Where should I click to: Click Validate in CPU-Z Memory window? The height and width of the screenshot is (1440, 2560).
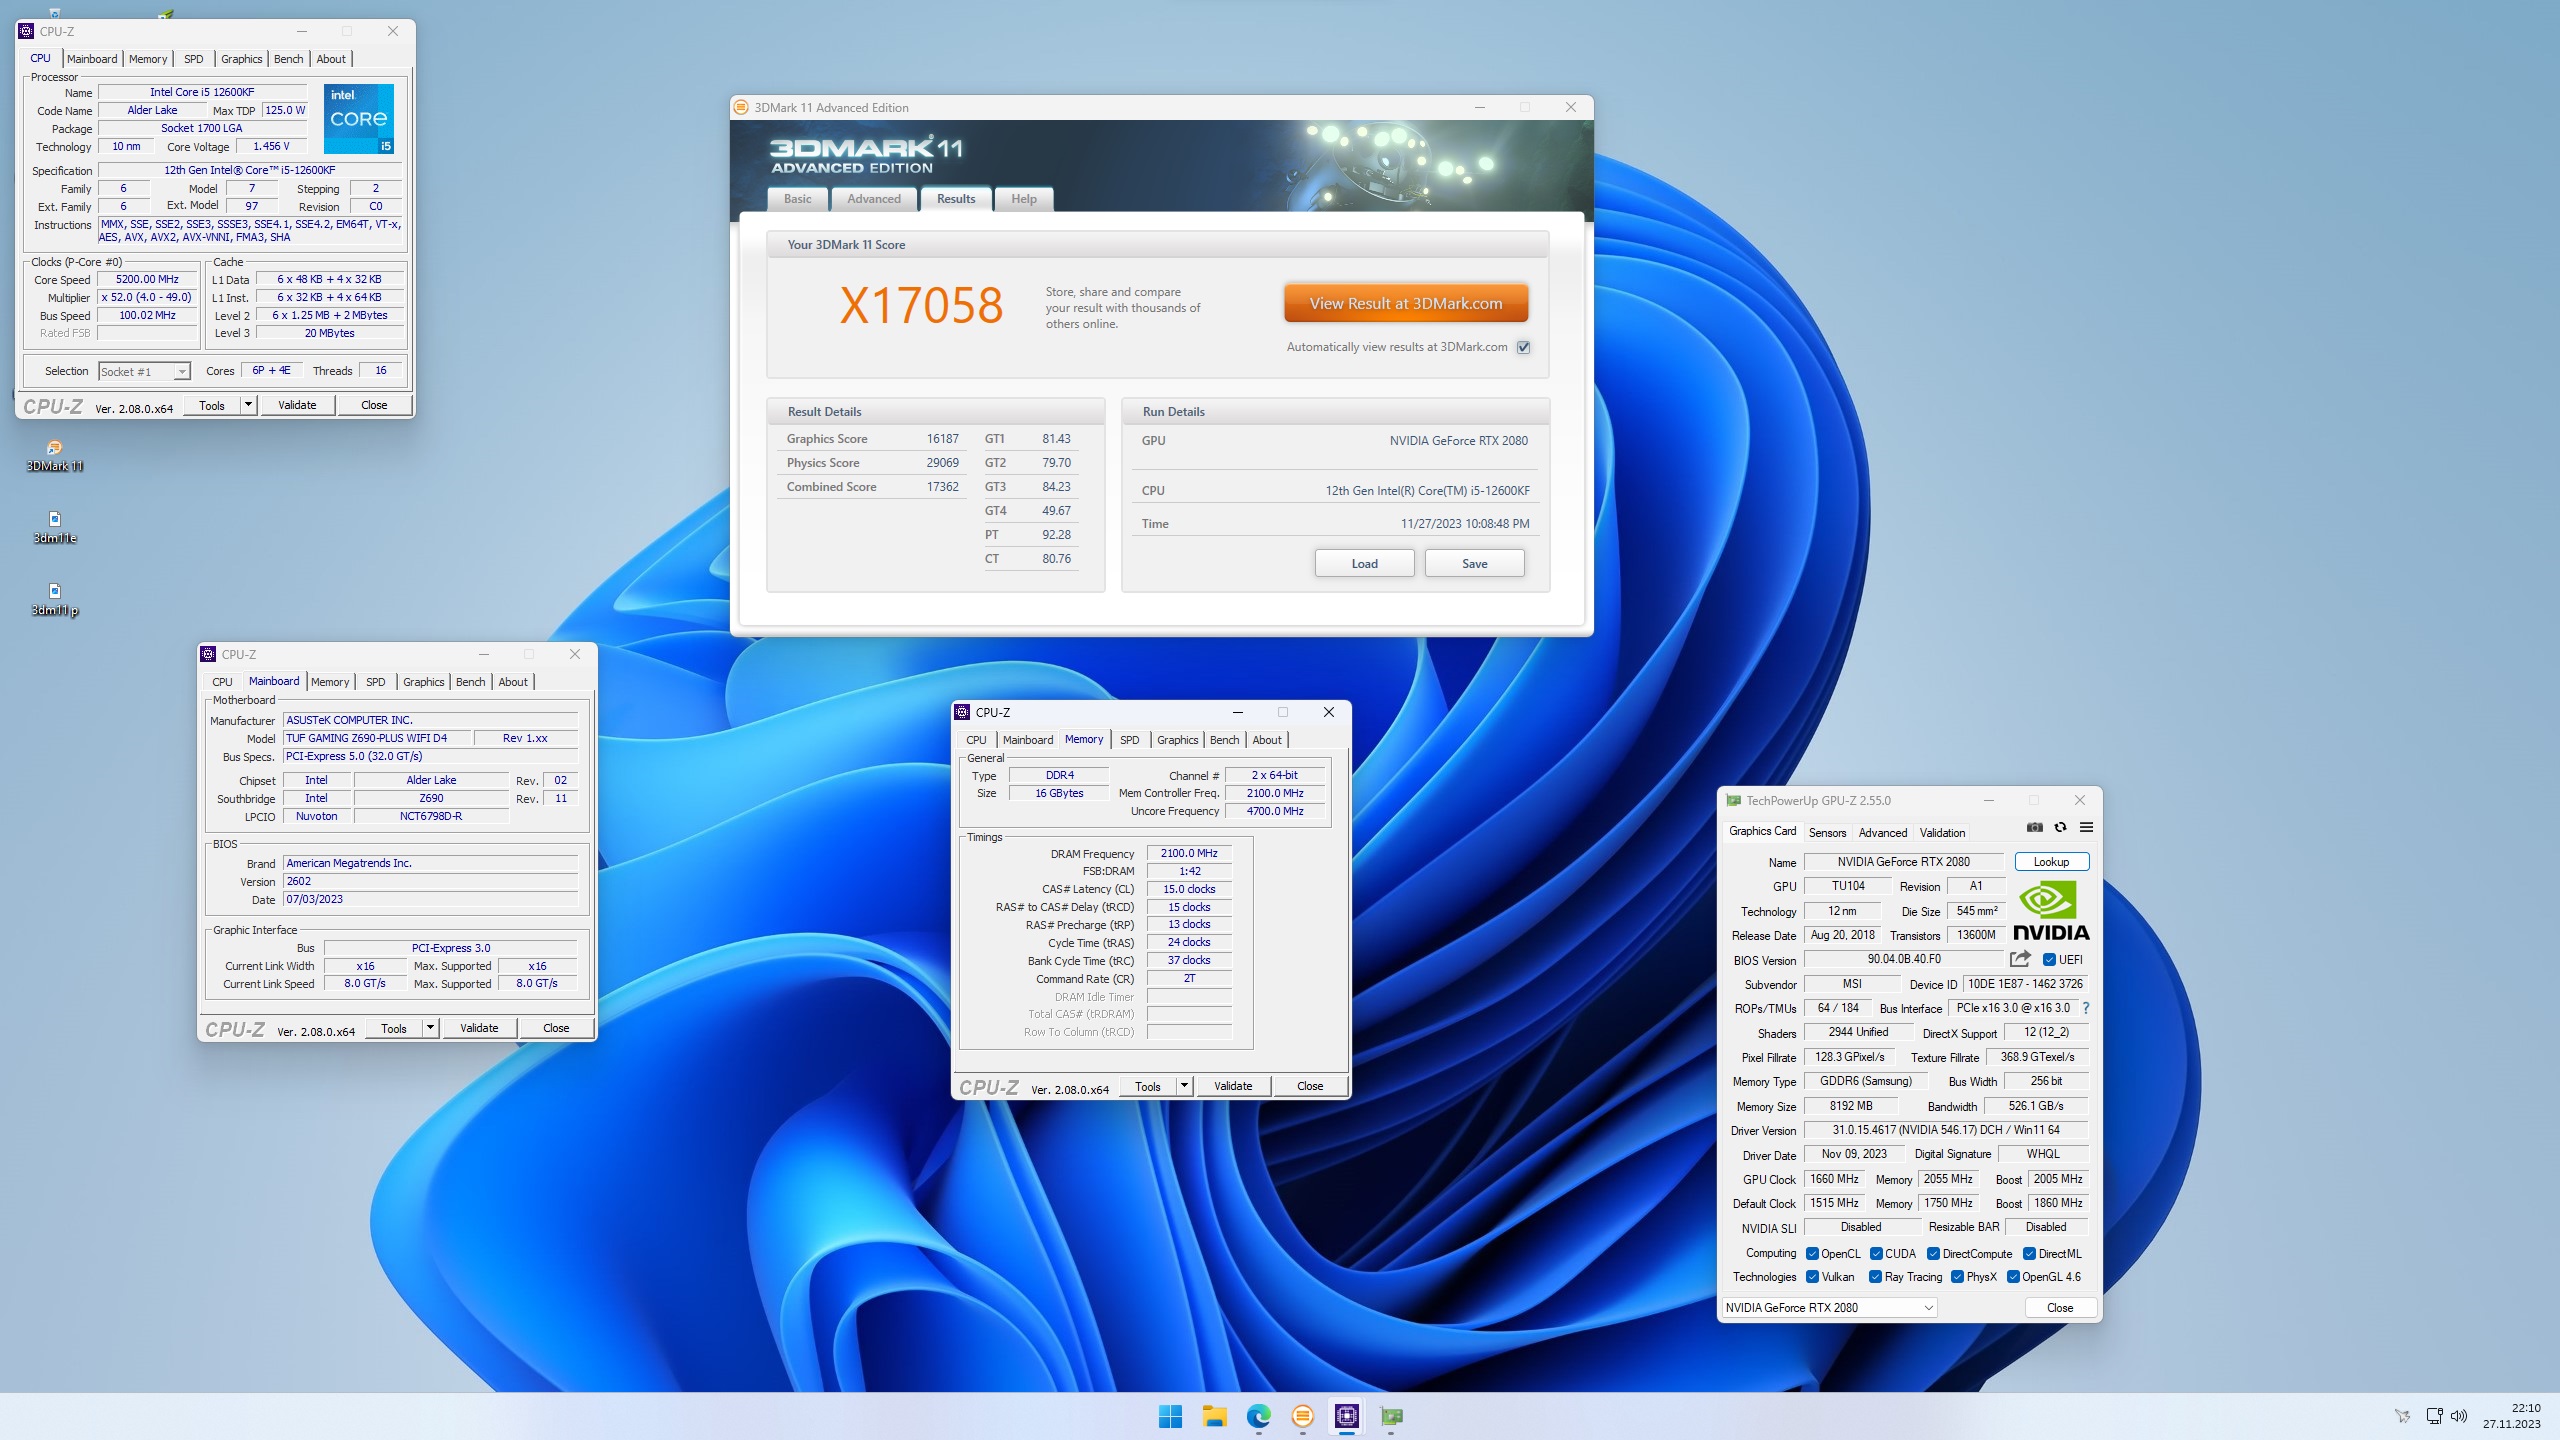[1233, 1086]
